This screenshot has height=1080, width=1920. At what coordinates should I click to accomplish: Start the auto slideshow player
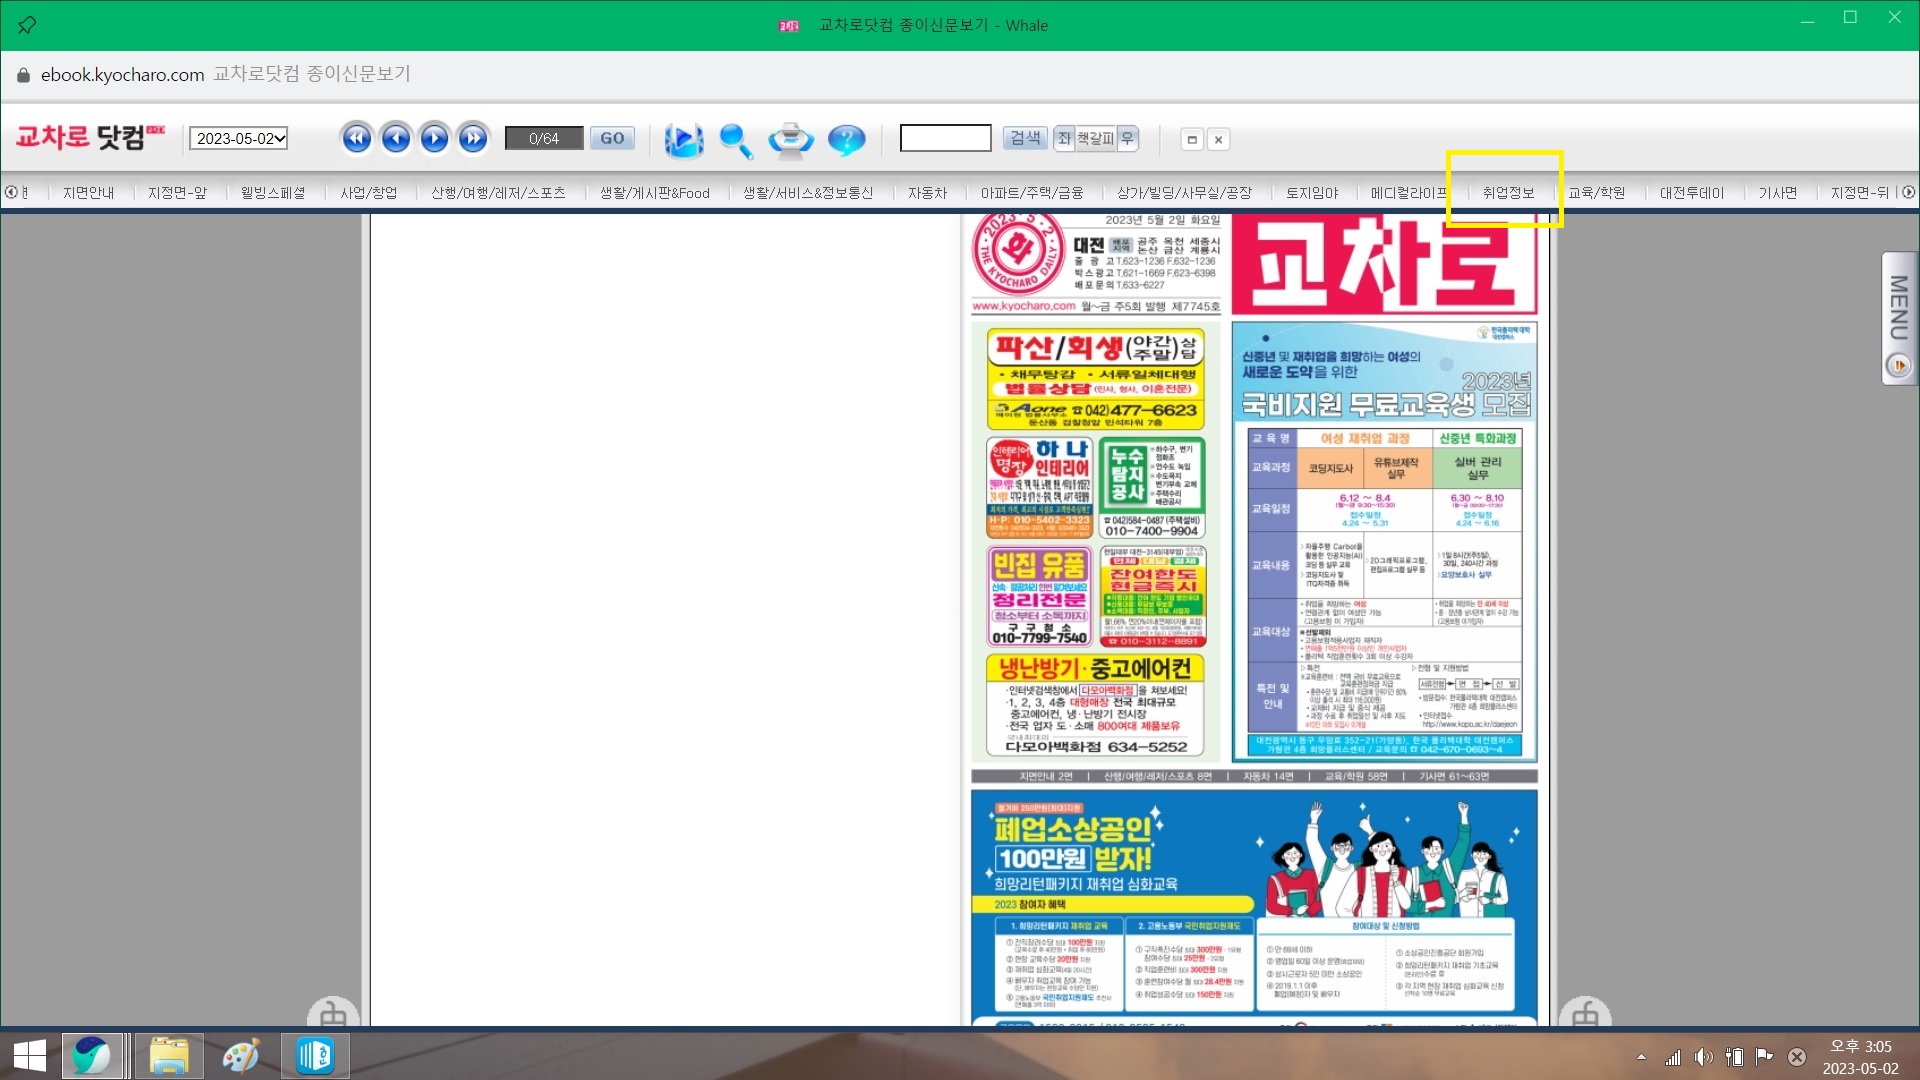pos(684,140)
